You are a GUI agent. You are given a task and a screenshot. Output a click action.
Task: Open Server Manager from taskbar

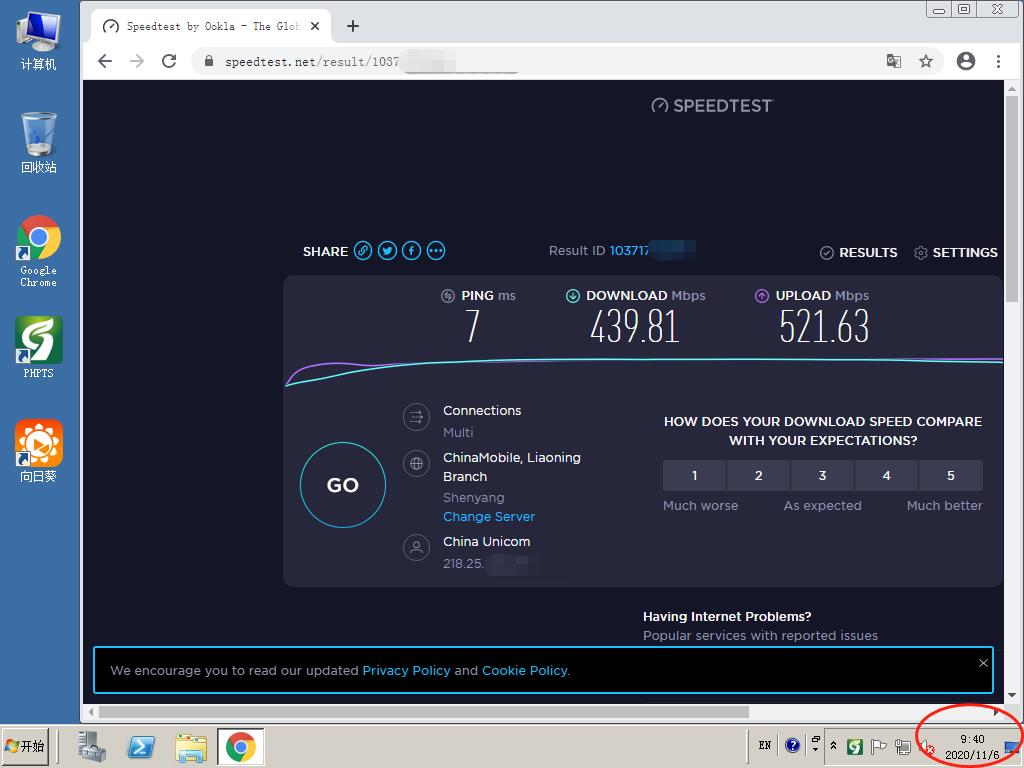tap(91, 746)
